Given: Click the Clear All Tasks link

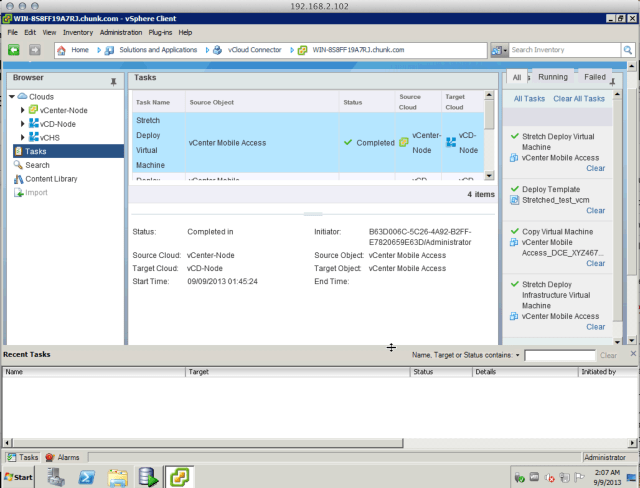Looking at the screenshot, I should pos(579,99).
